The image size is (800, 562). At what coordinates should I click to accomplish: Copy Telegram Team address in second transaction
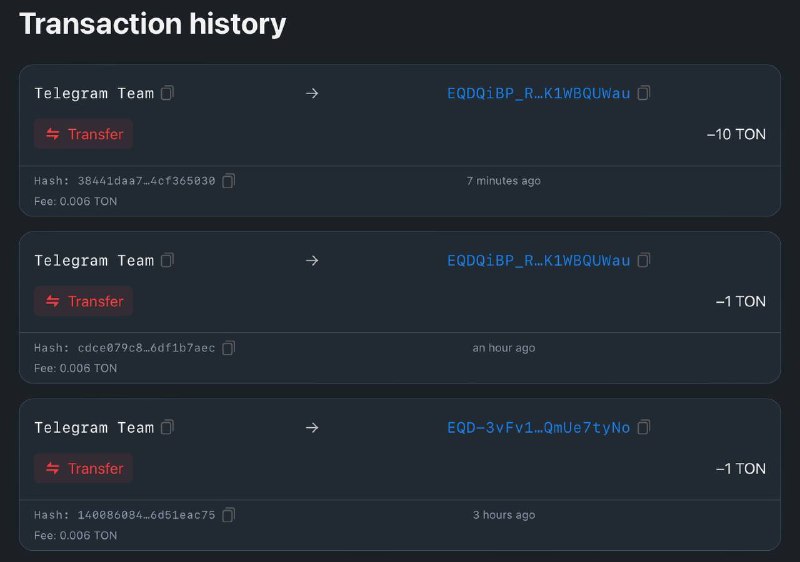[167, 260]
